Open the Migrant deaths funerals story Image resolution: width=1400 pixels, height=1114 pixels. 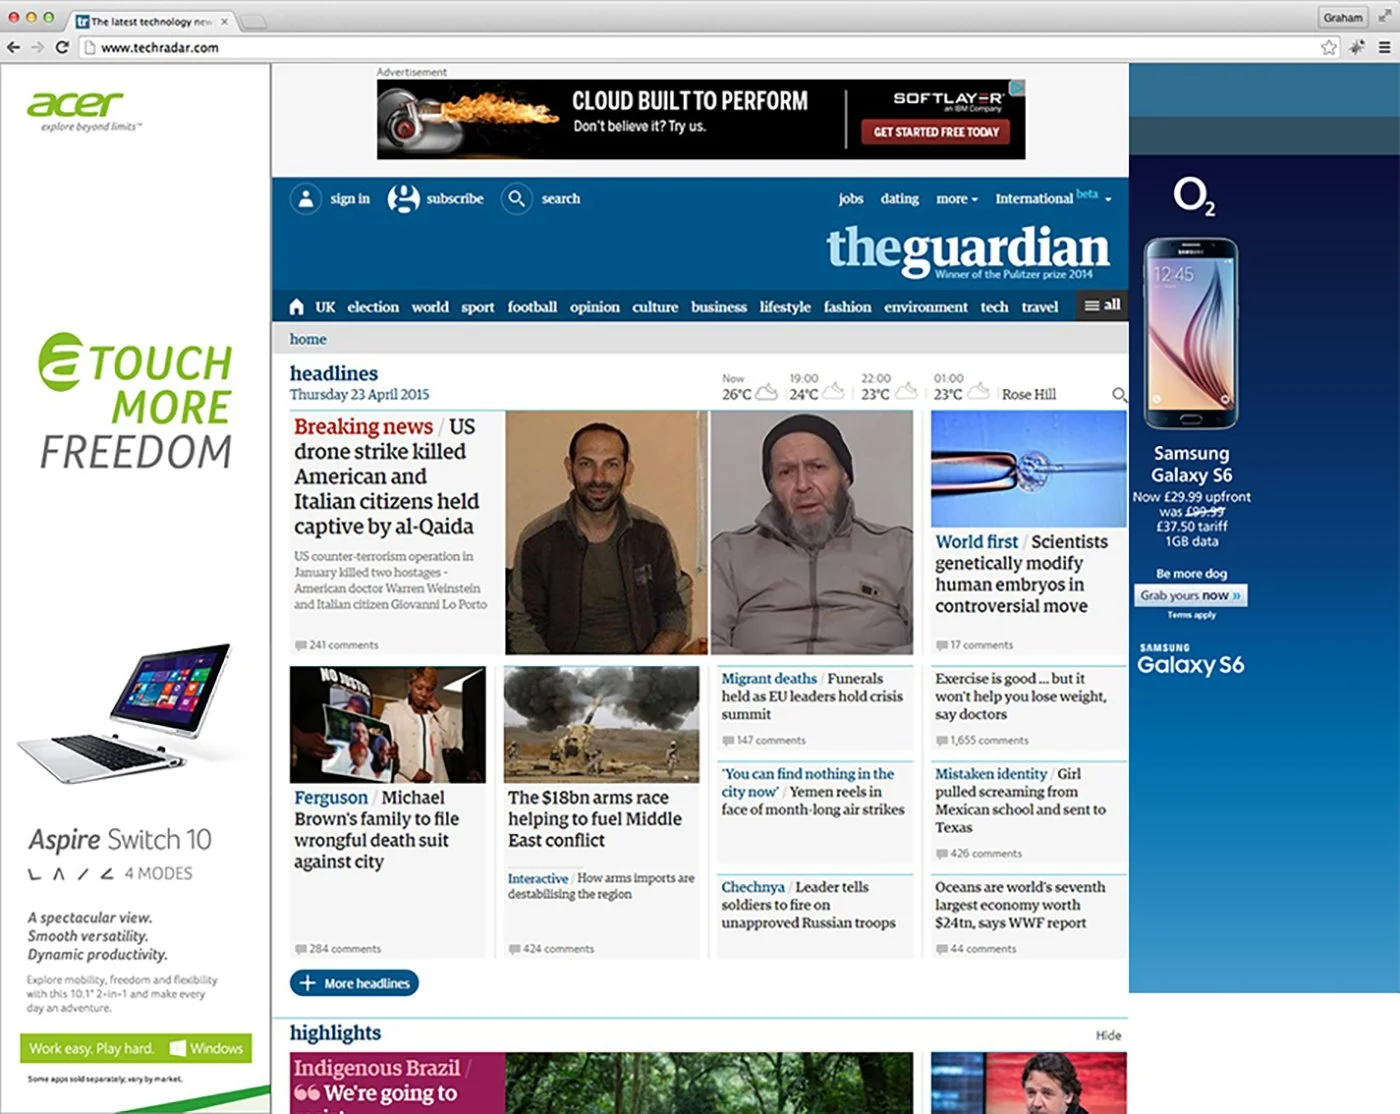coord(812,696)
